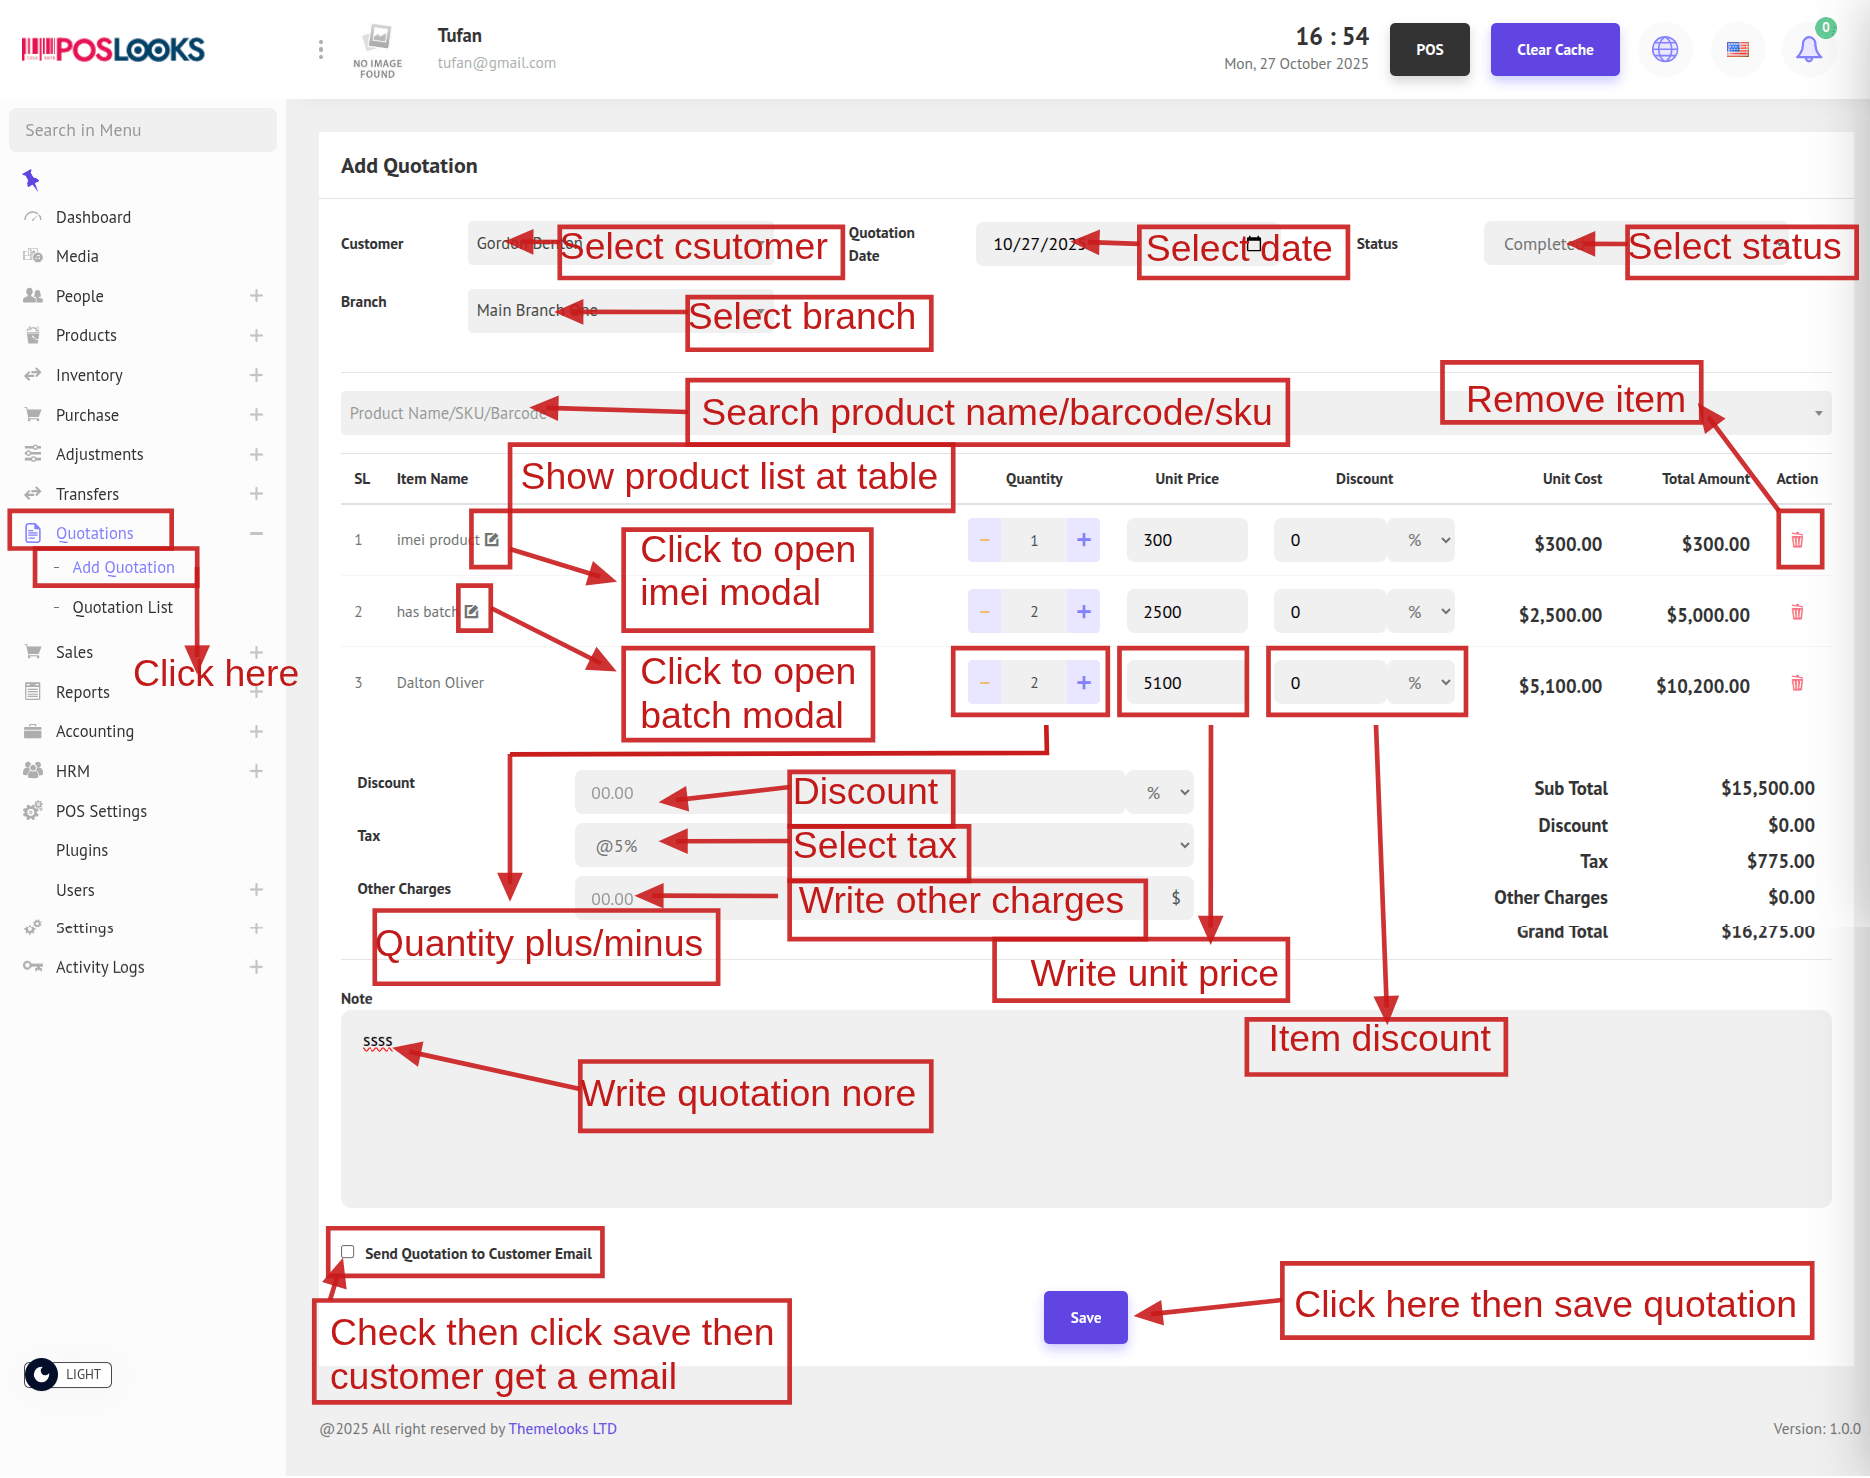Click the Clear Cache button
The image size is (1870, 1478).
click(x=1554, y=50)
